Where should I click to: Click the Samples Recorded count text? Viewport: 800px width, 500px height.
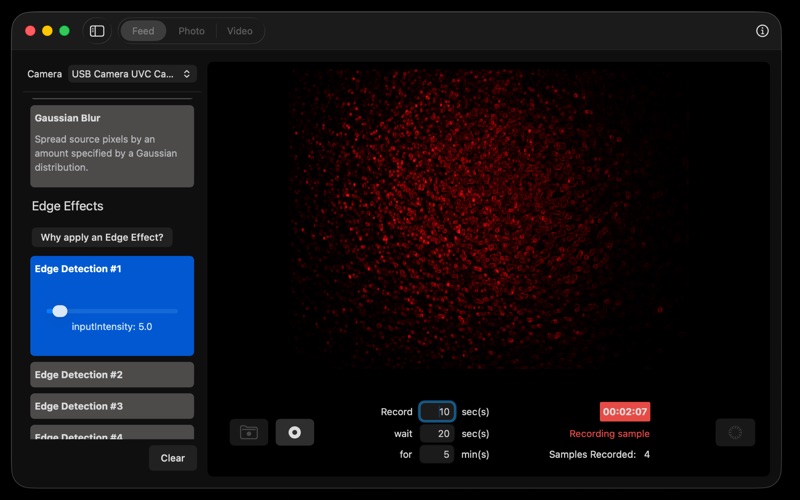599,455
